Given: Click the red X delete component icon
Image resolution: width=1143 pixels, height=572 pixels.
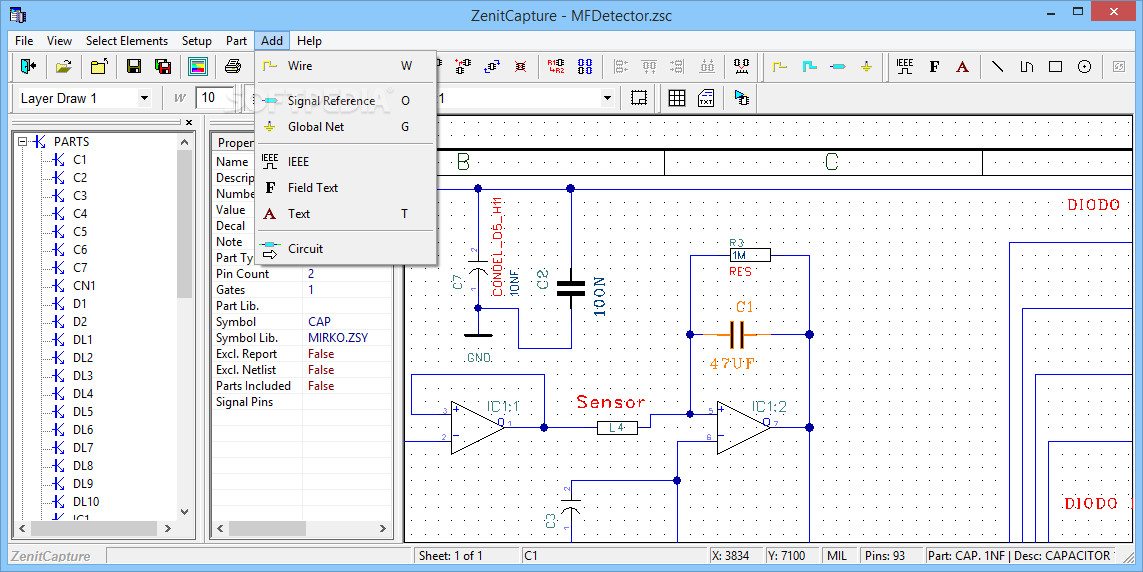Looking at the screenshot, I should tap(520, 67).
